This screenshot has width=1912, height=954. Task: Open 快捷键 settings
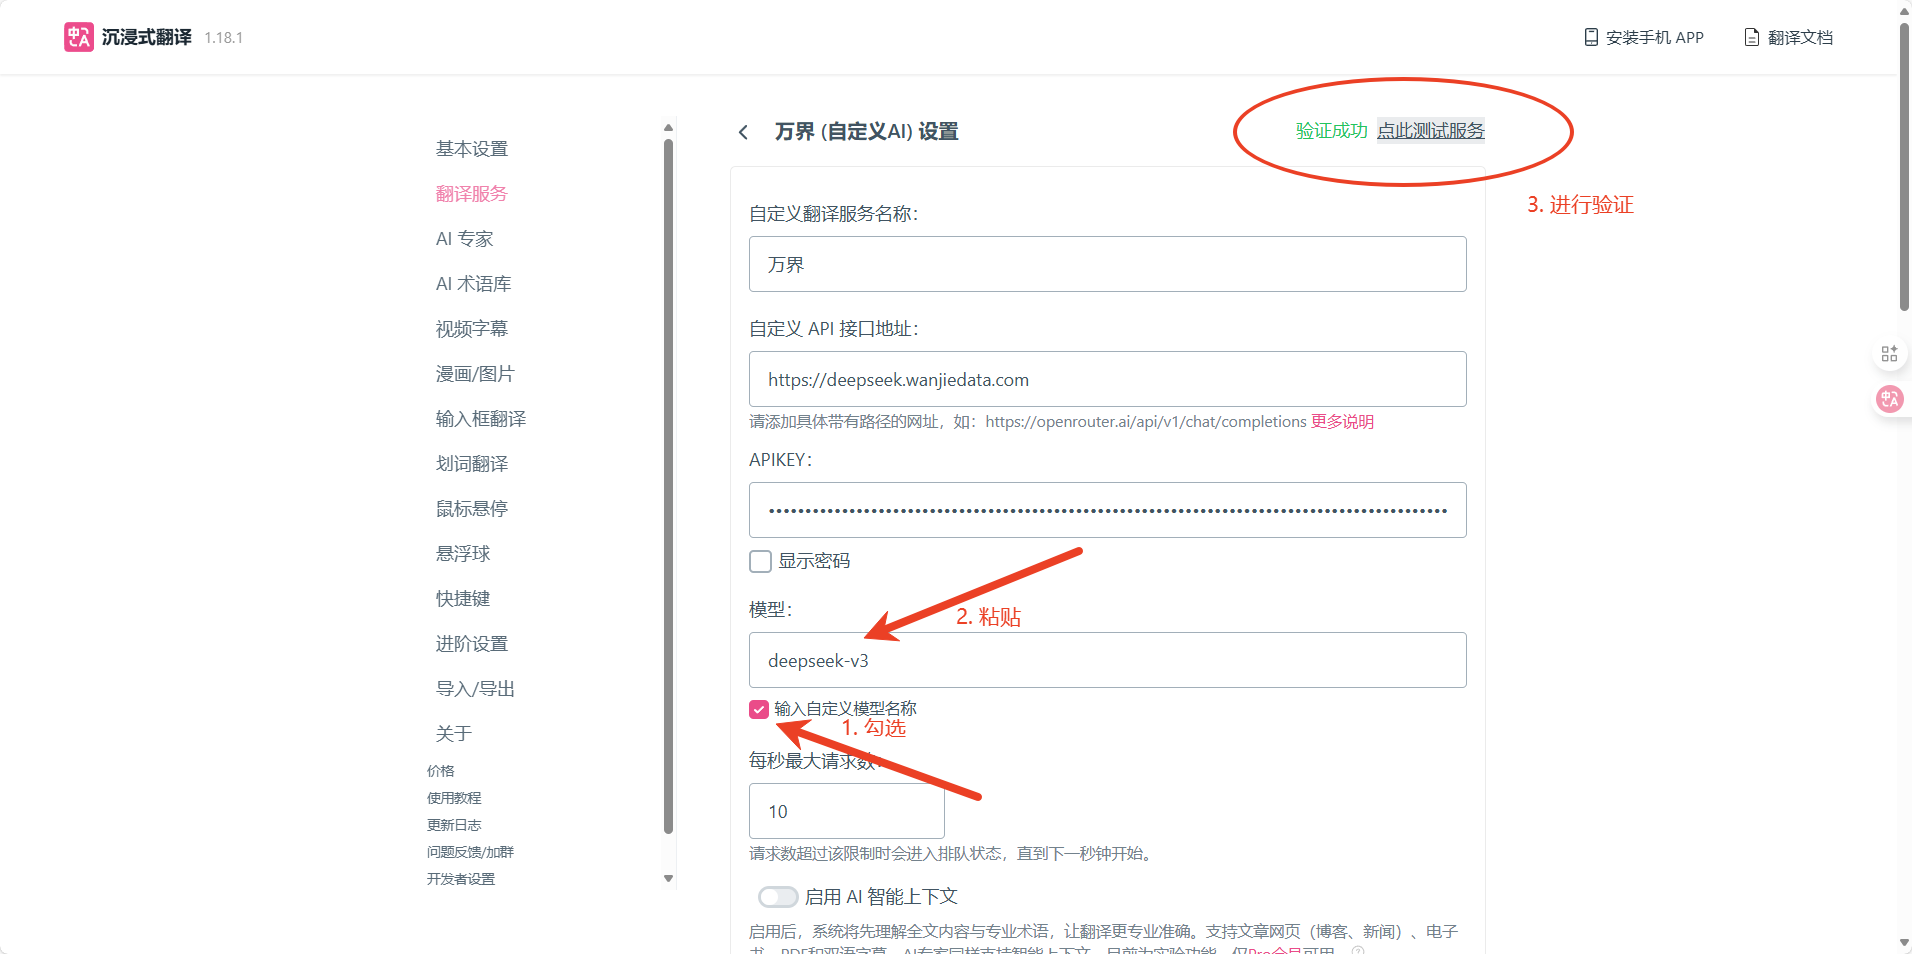(463, 598)
